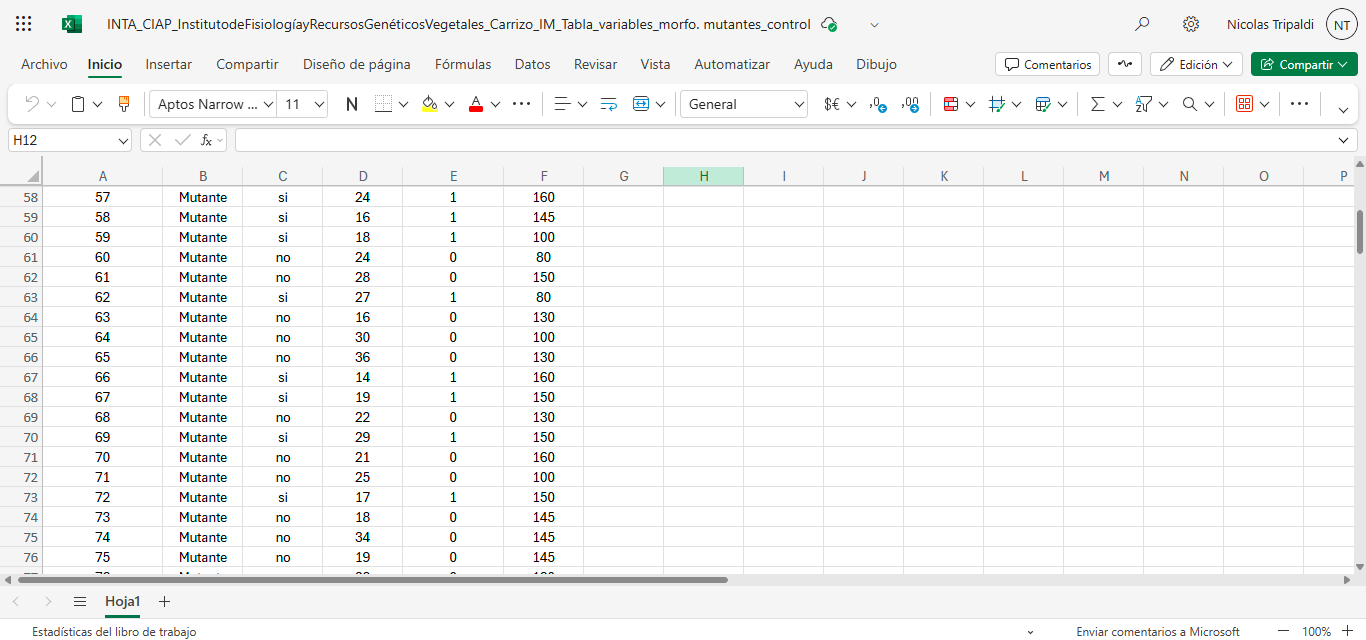Open the settings gear icon

(x=1191, y=24)
